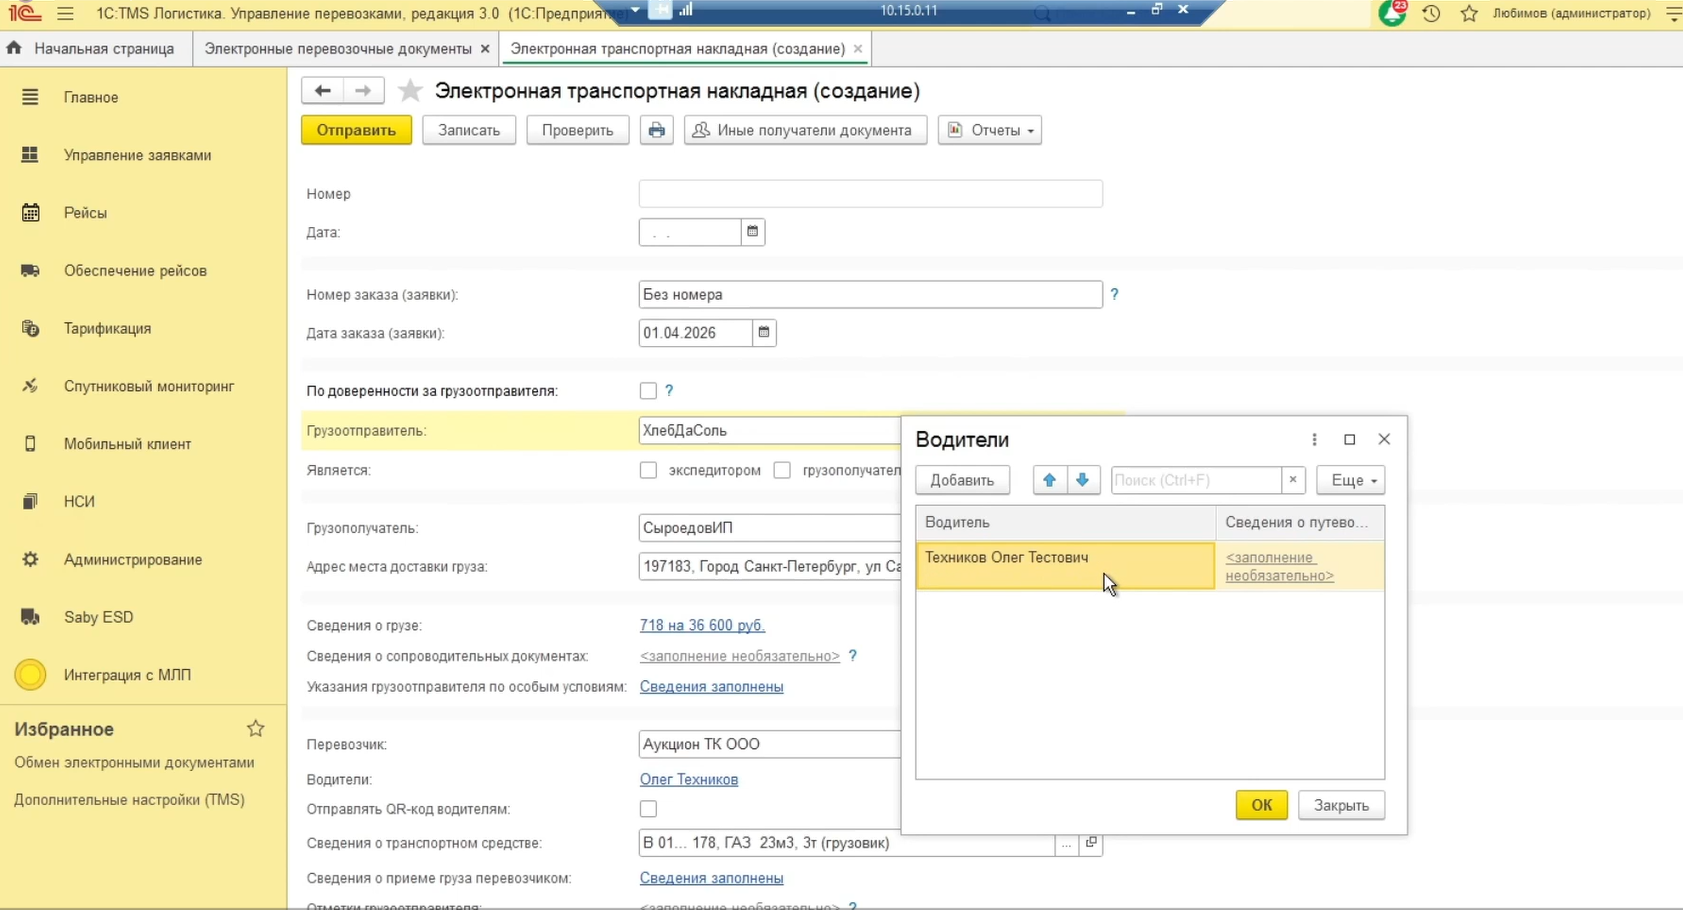Open the history icon in title bar
The height and width of the screenshot is (910, 1683).
(x=1431, y=14)
